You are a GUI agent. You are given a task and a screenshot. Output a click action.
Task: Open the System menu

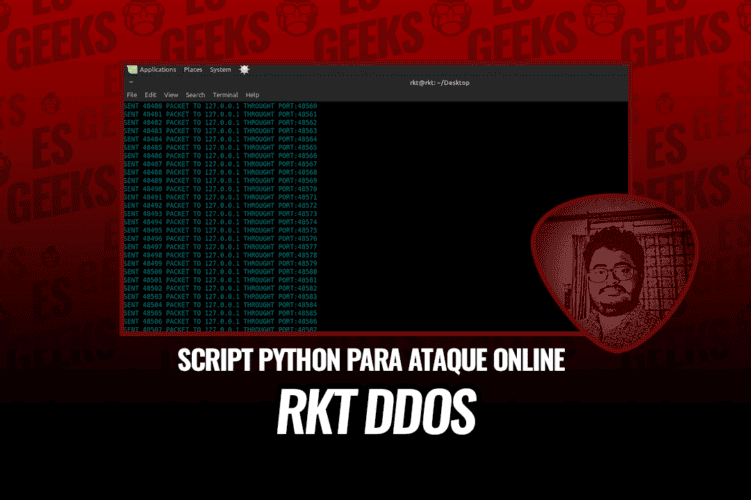click(220, 69)
